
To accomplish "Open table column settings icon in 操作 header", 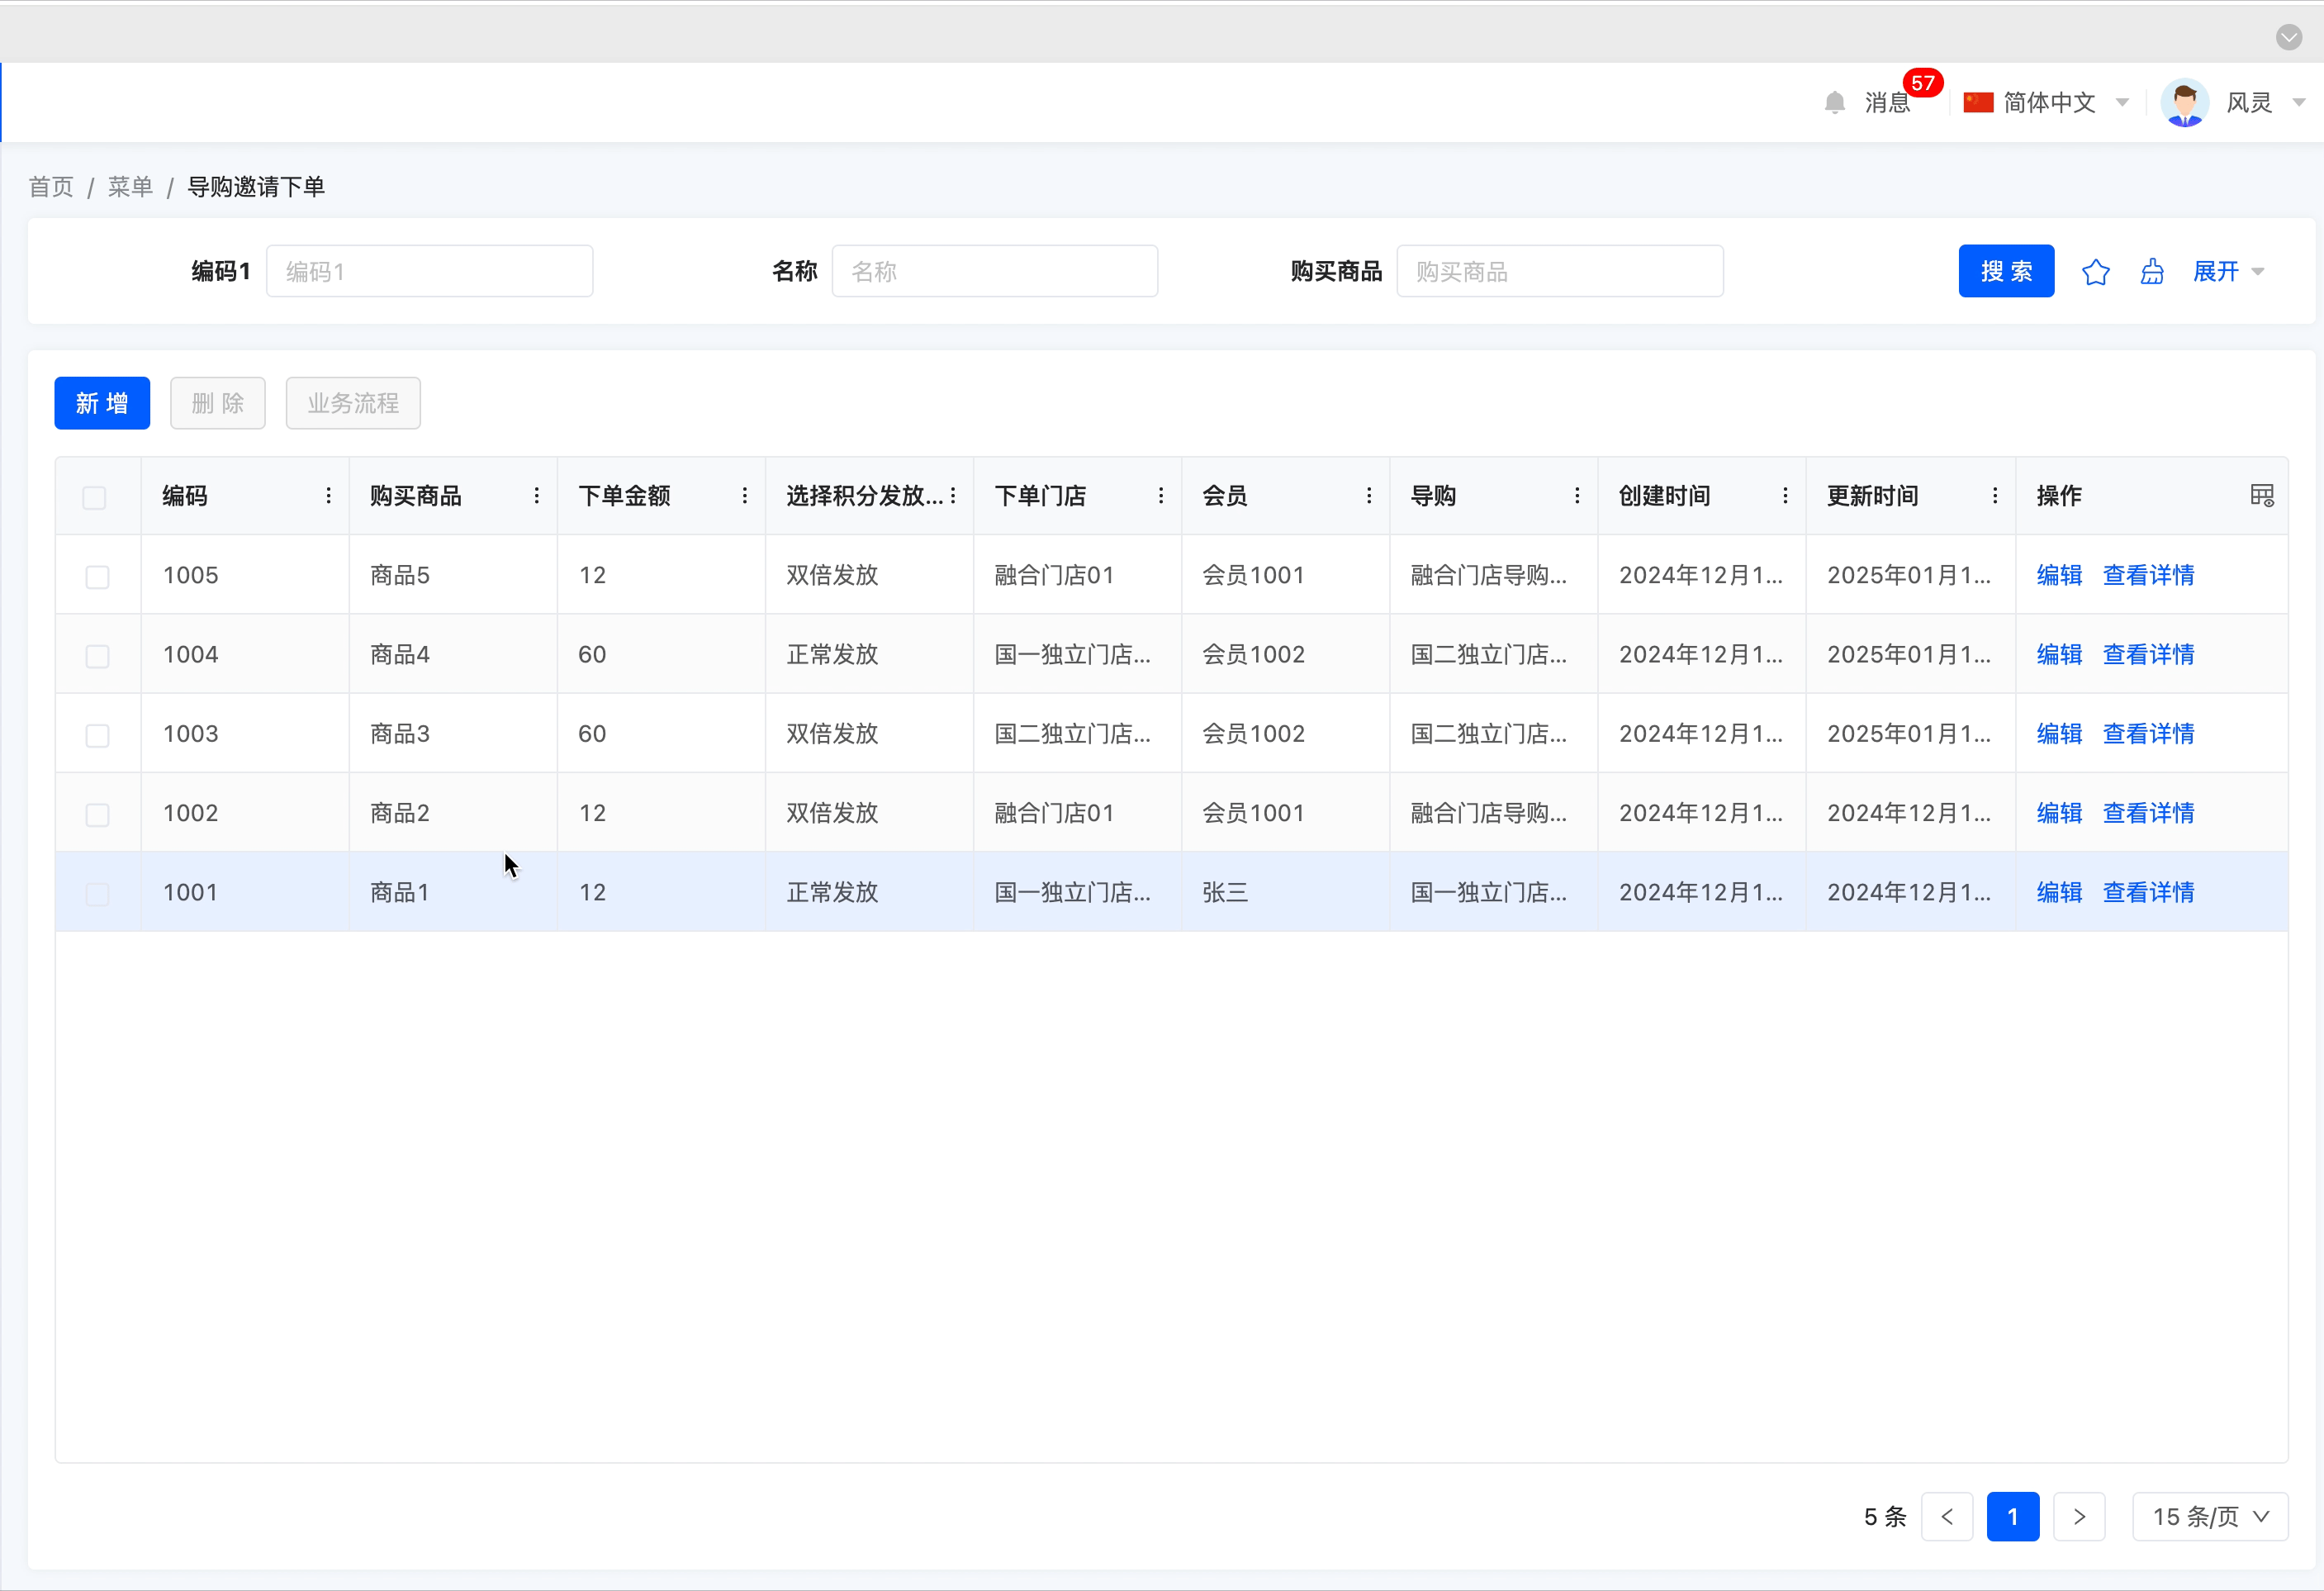I will point(2261,496).
